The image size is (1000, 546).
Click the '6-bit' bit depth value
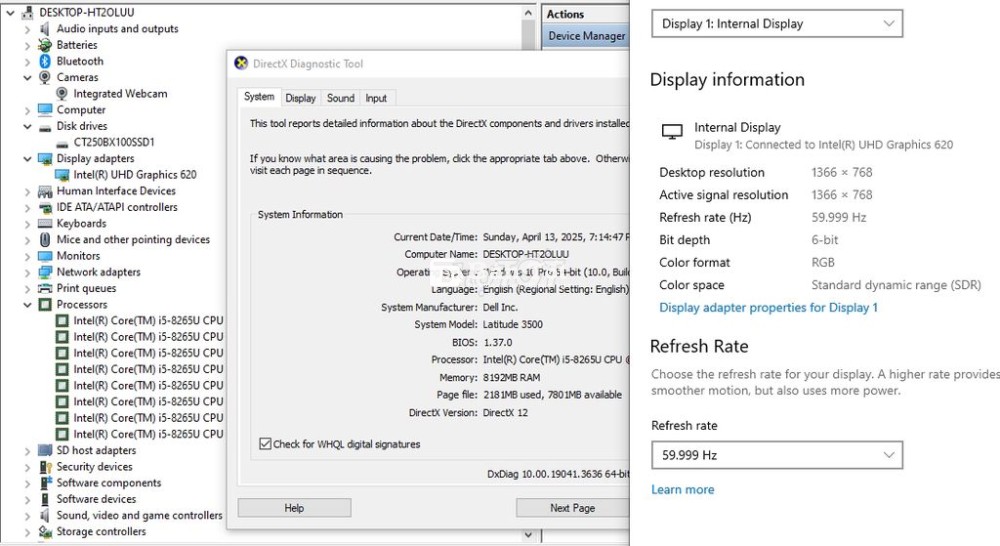click(x=825, y=240)
